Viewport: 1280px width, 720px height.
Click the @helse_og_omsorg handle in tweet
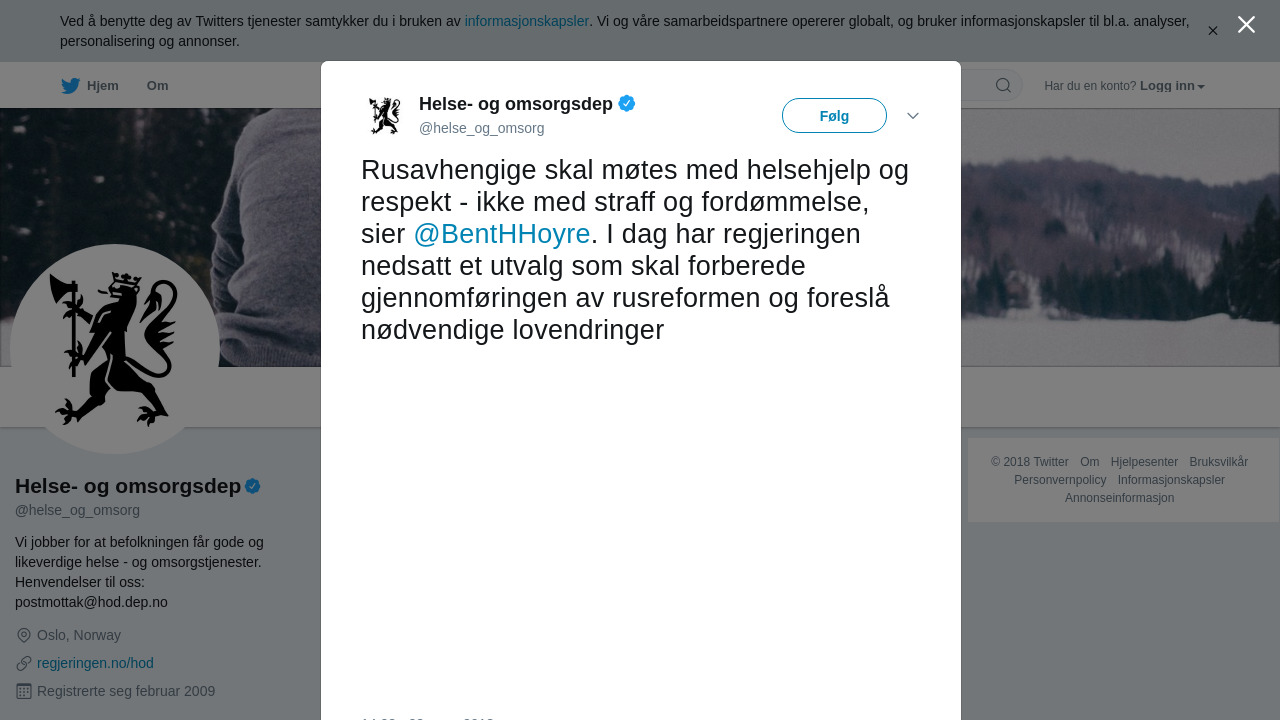[481, 128]
